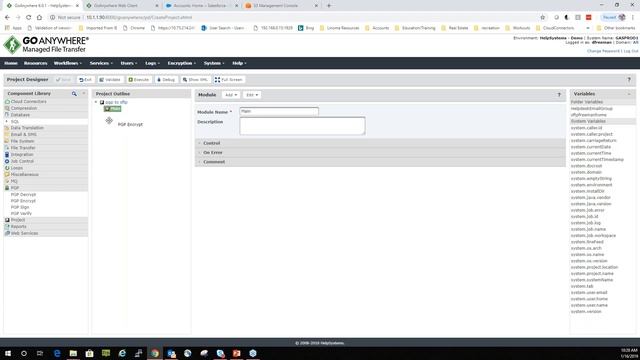Open Microsoft Edge from the taskbar

click(x=57, y=353)
